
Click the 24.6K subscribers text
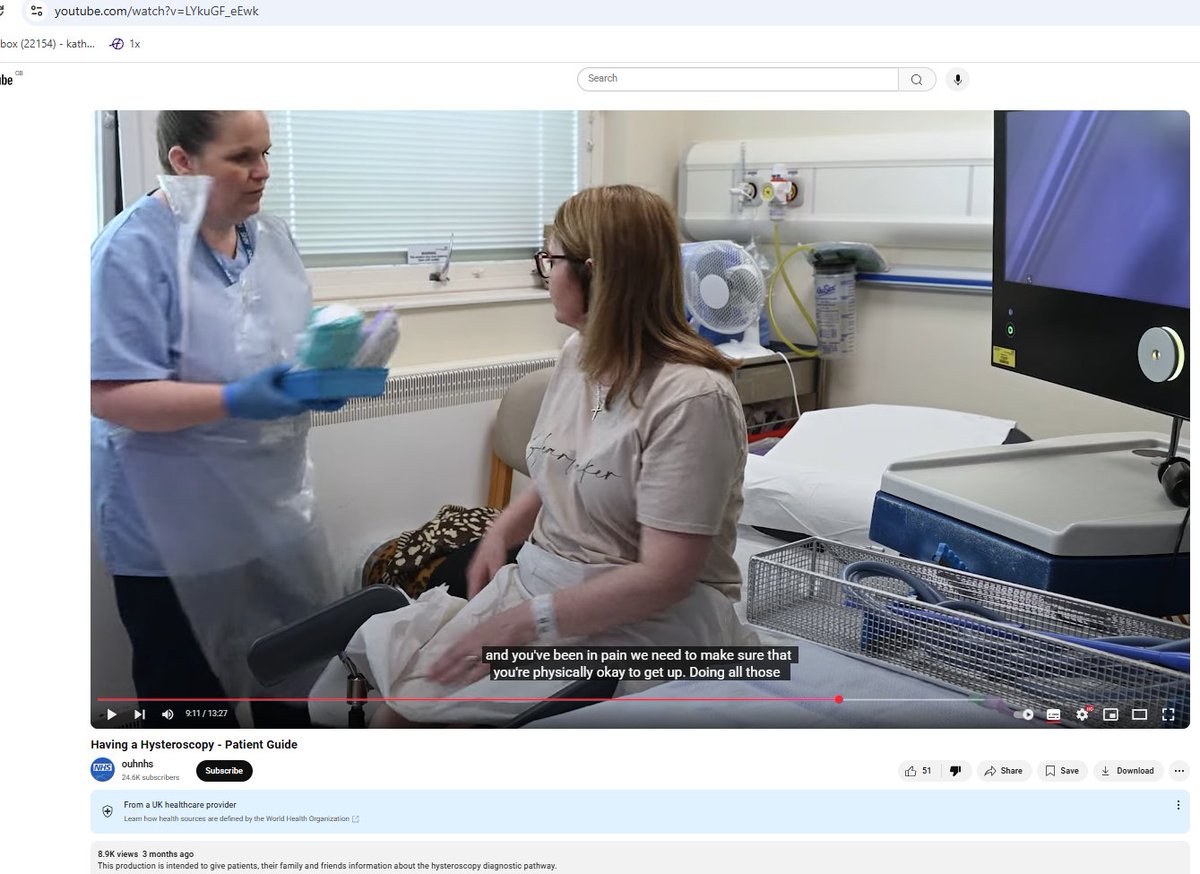[151, 777]
